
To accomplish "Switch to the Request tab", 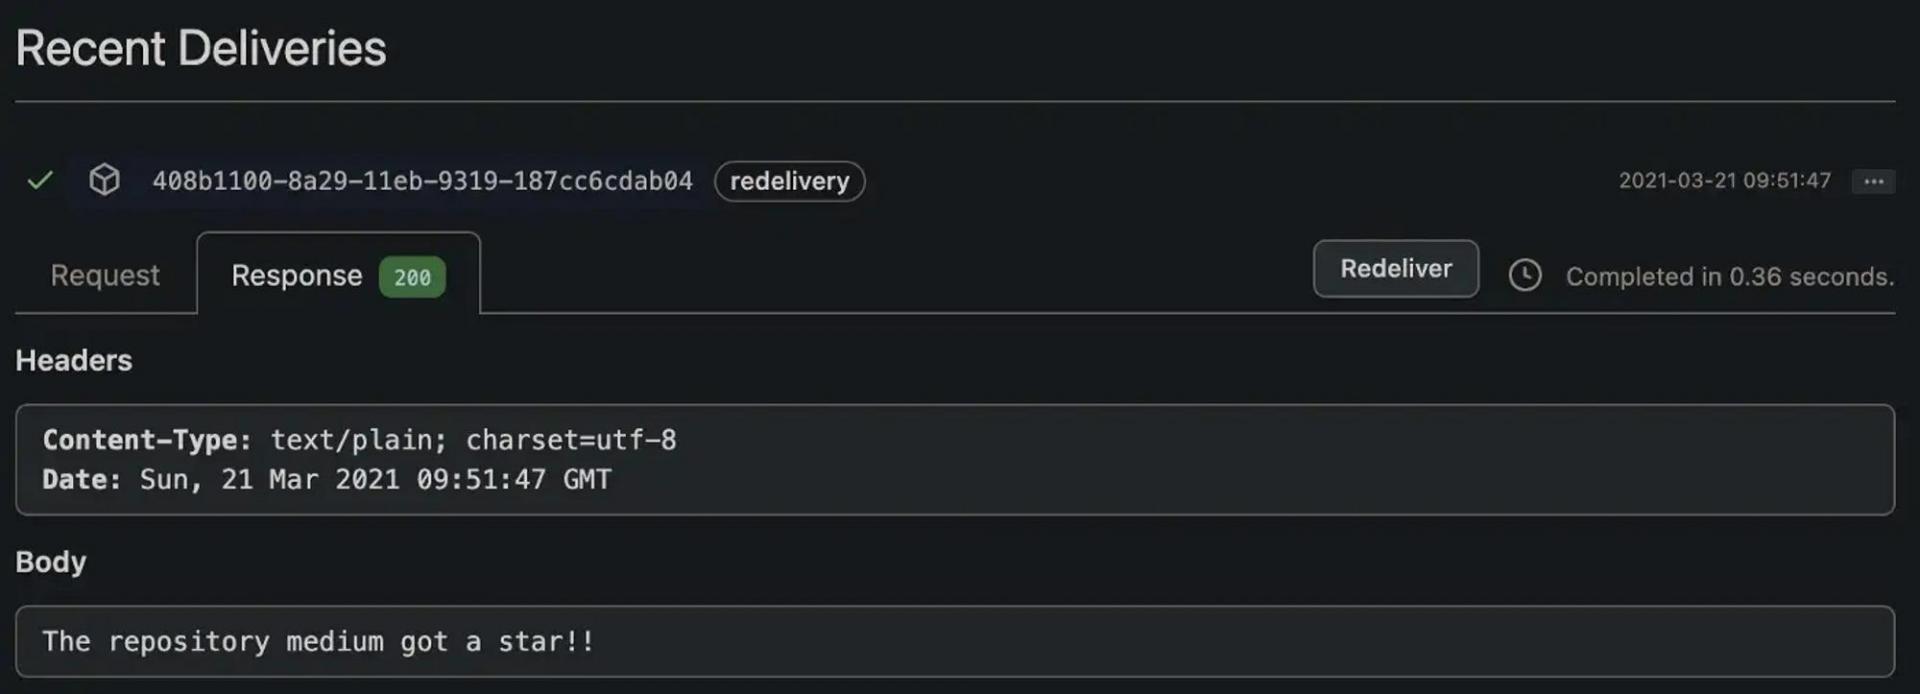I will click(x=105, y=275).
